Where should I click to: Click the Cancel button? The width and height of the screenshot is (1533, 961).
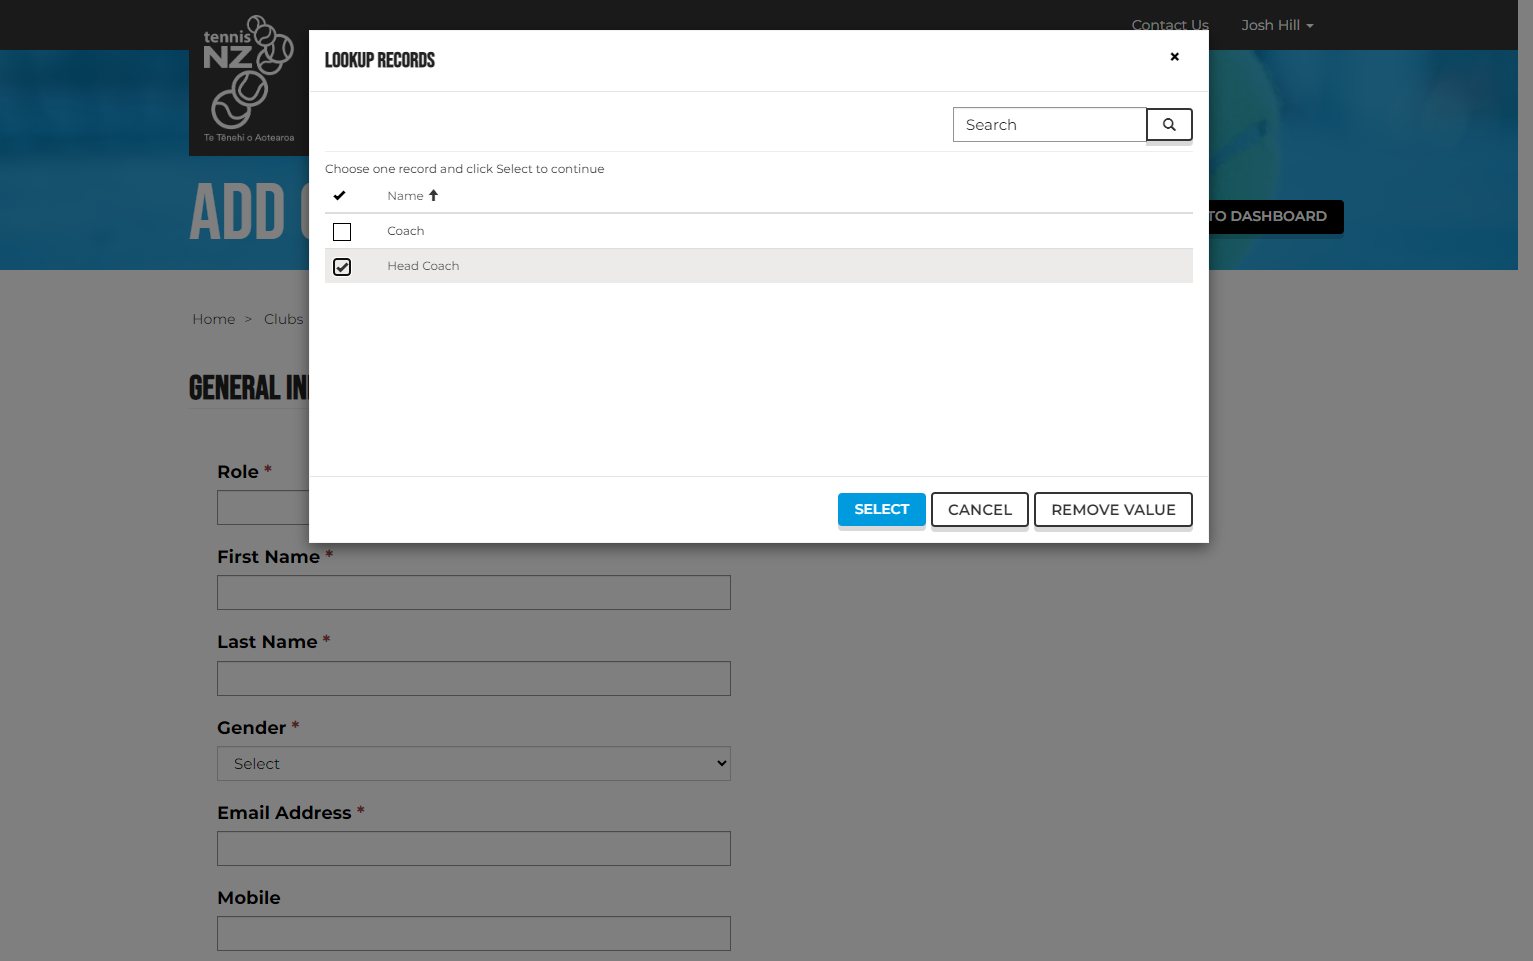coord(980,510)
